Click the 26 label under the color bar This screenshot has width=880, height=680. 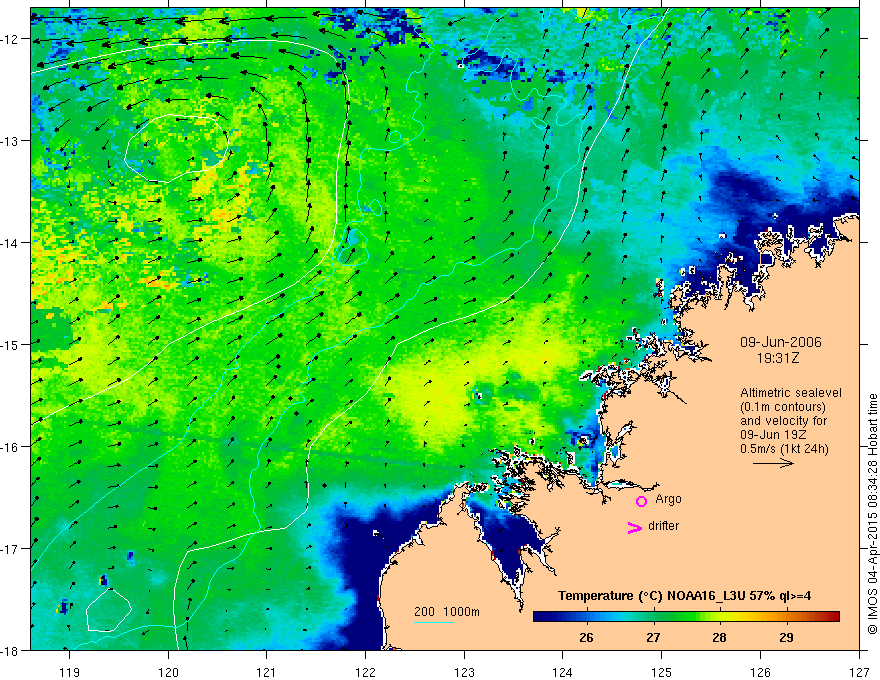coord(586,637)
